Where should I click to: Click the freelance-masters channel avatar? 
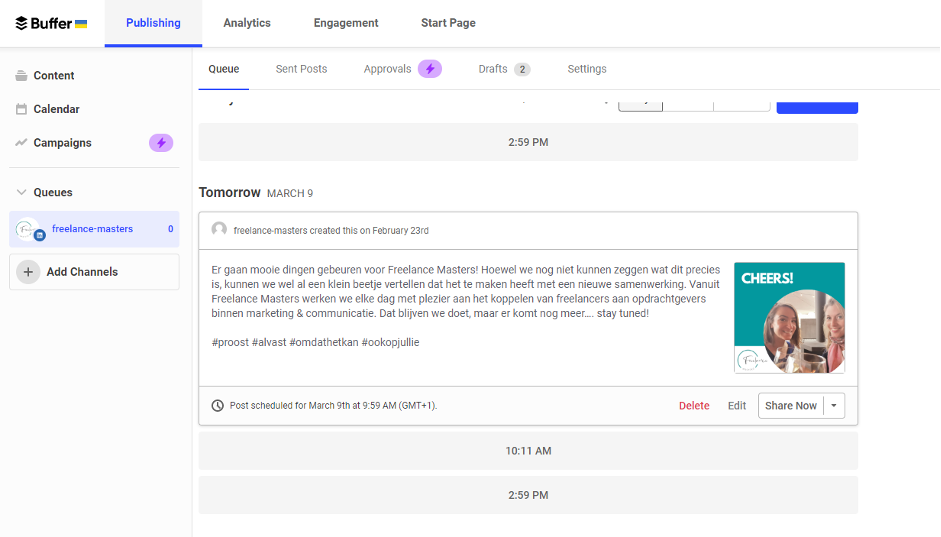[x=29, y=229]
